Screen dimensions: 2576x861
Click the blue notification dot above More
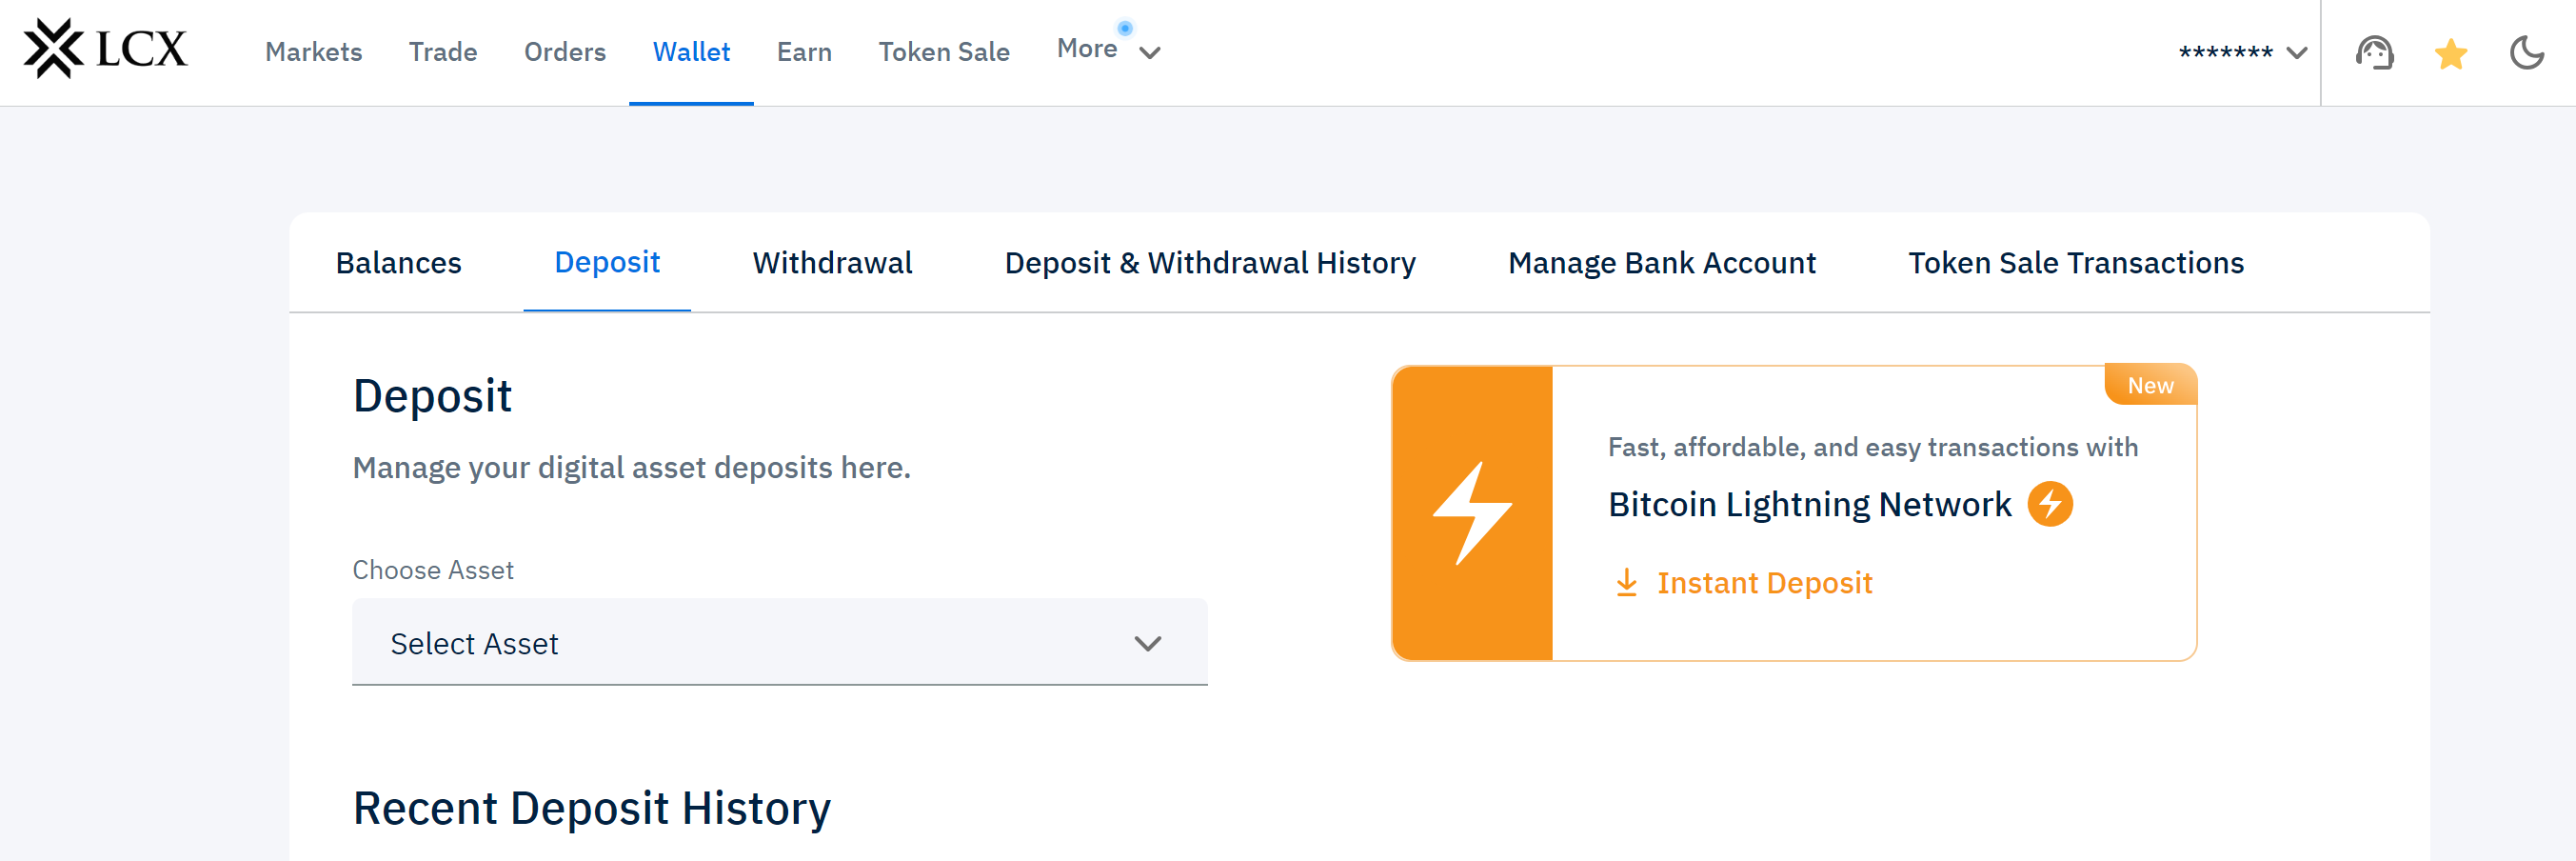click(x=1125, y=28)
